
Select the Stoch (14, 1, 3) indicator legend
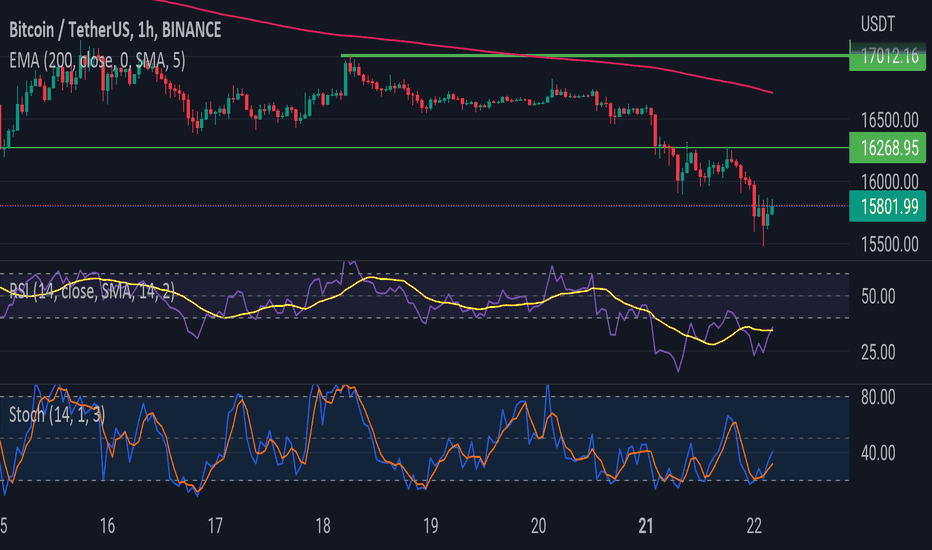pyautogui.click(x=57, y=414)
